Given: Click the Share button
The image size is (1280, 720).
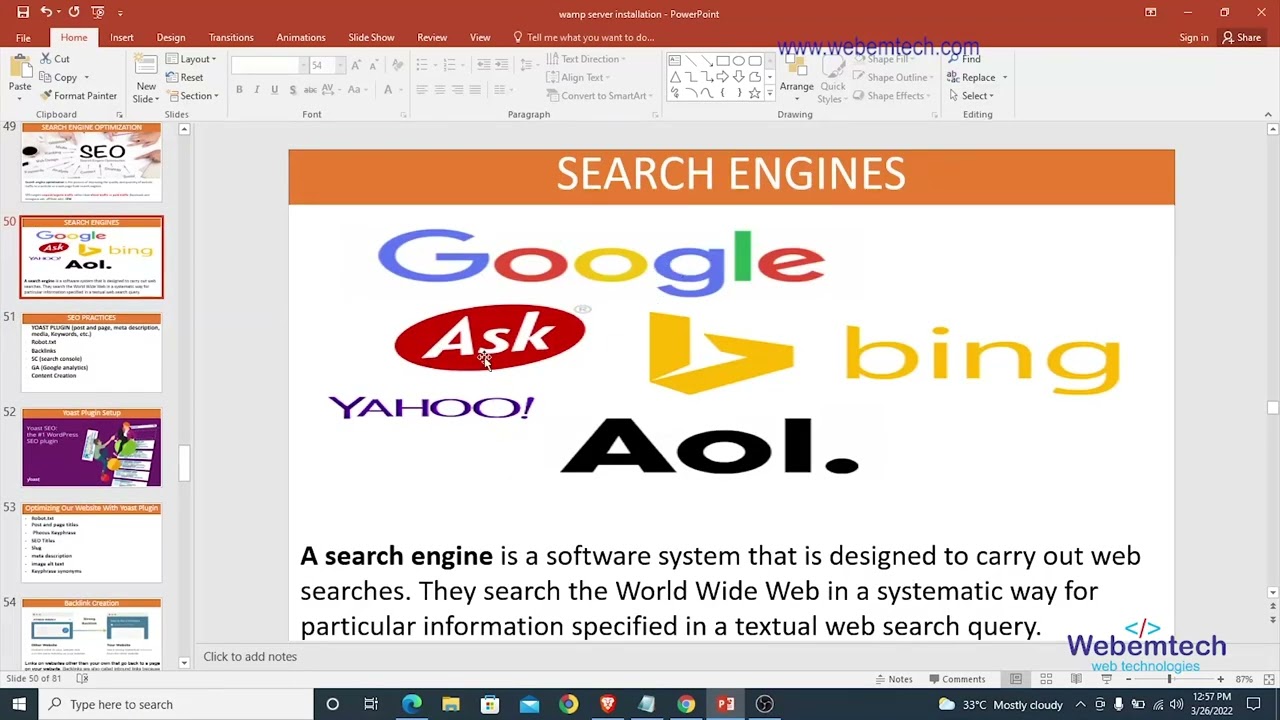Looking at the screenshot, I should pos(1241,38).
